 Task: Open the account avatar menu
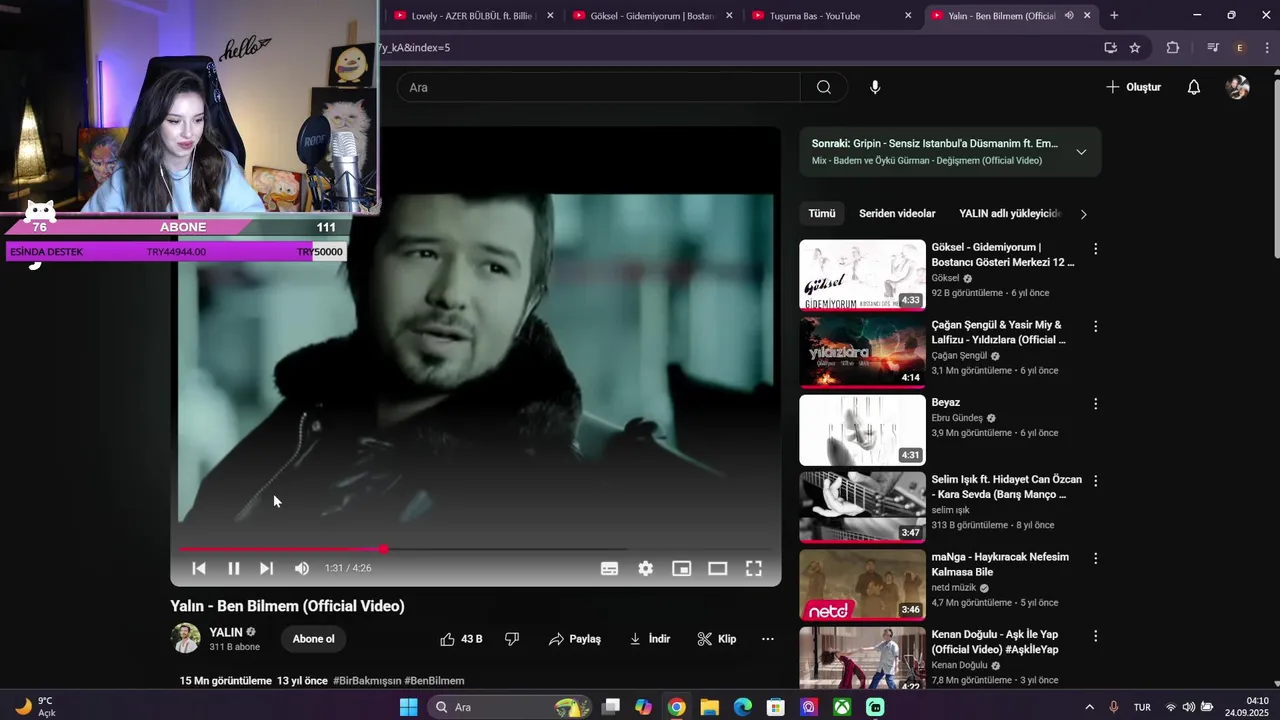(x=1238, y=87)
